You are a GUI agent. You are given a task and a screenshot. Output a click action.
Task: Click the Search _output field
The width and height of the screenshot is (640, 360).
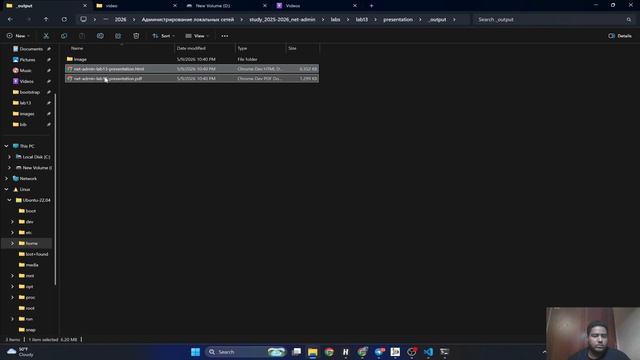click(x=554, y=19)
